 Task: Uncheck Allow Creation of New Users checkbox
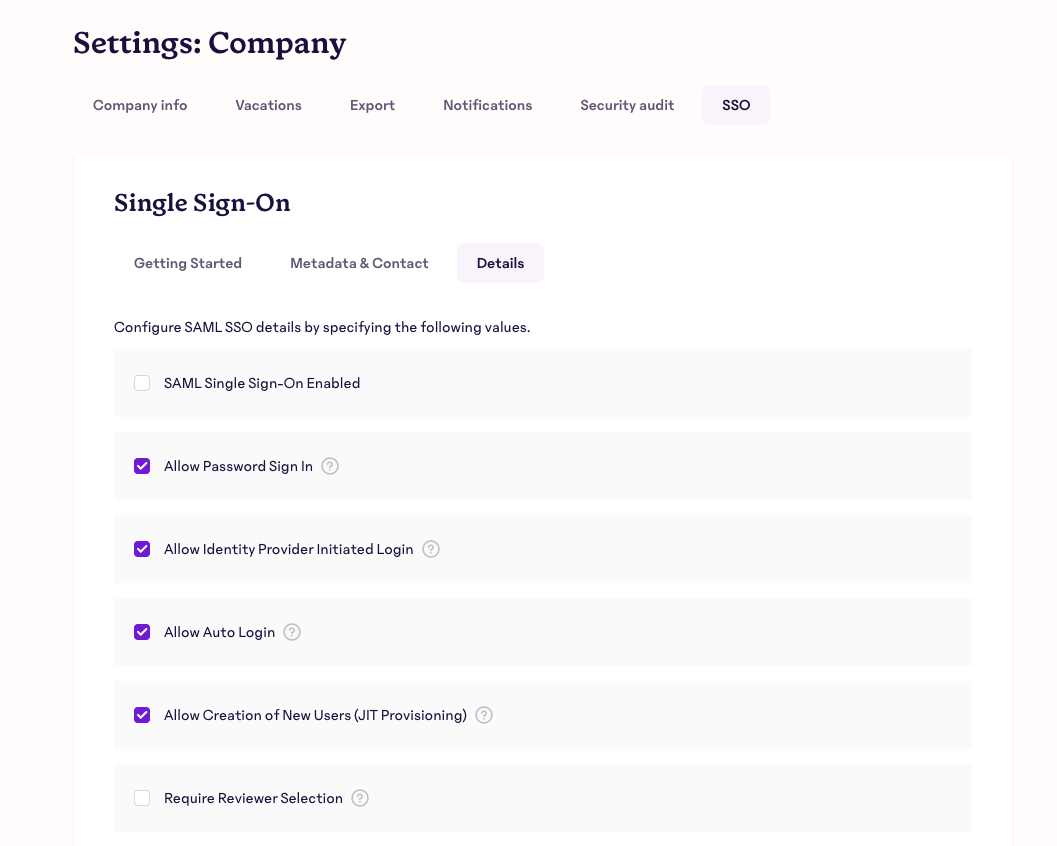(142, 715)
